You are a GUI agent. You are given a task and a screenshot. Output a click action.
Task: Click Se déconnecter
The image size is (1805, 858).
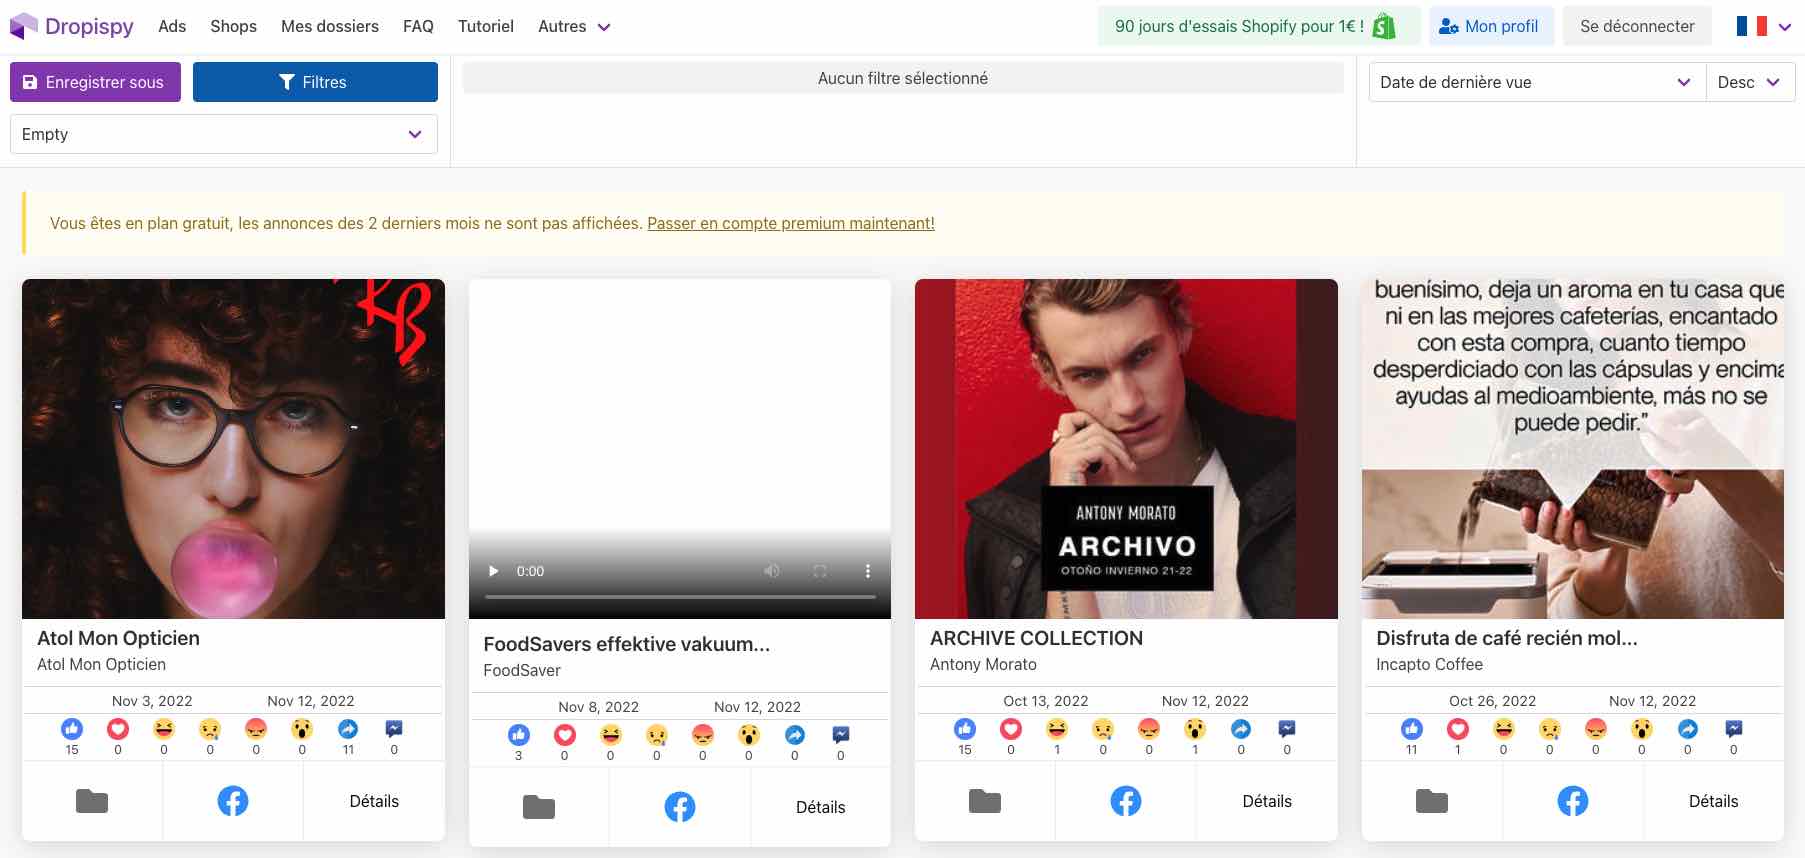1637,26
